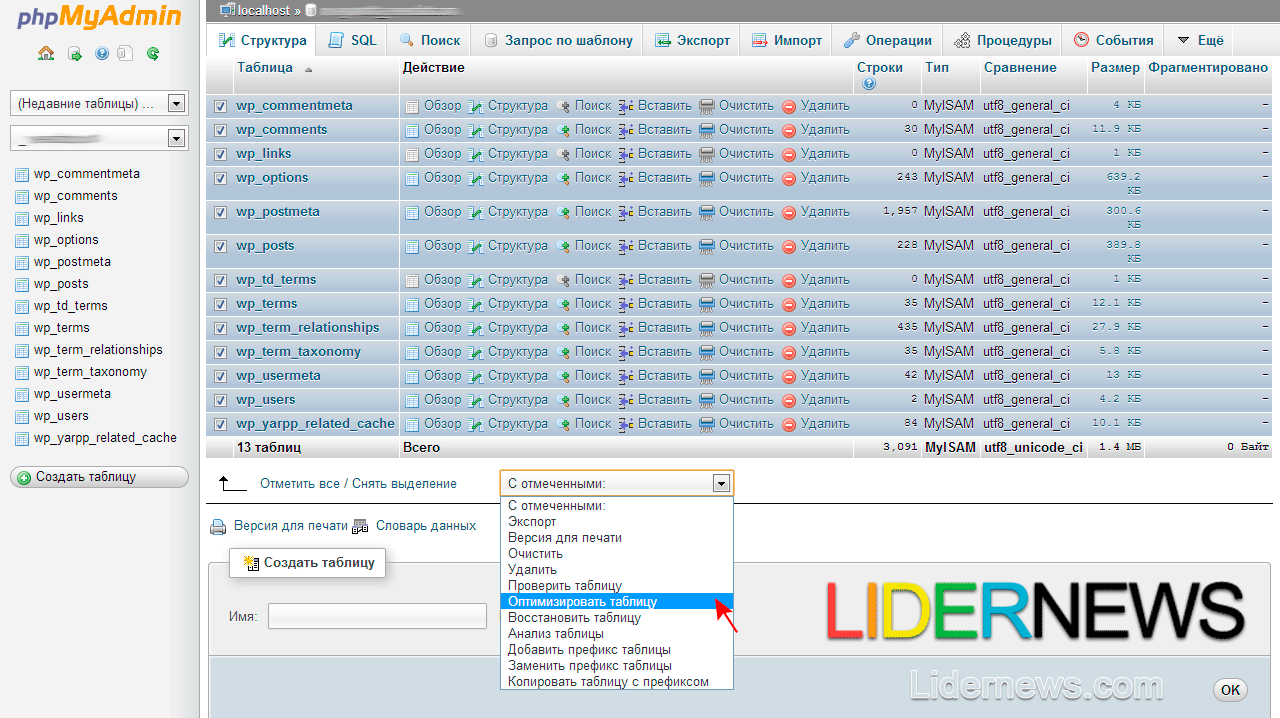The height and width of the screenshot is (718, 1280).
Task: Click the localhost server link in breadcrumb
Action: 264,10
